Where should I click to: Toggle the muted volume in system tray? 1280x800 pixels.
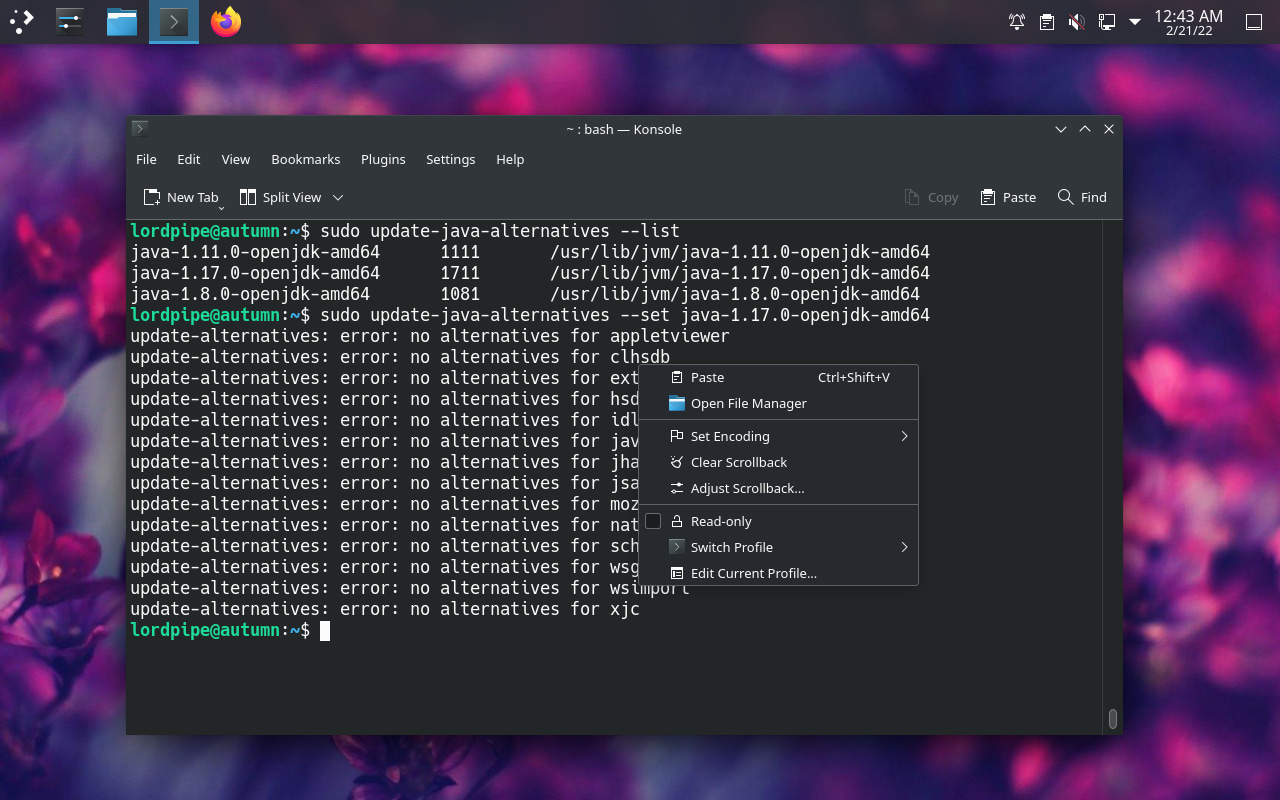(x=1076, y=21)
